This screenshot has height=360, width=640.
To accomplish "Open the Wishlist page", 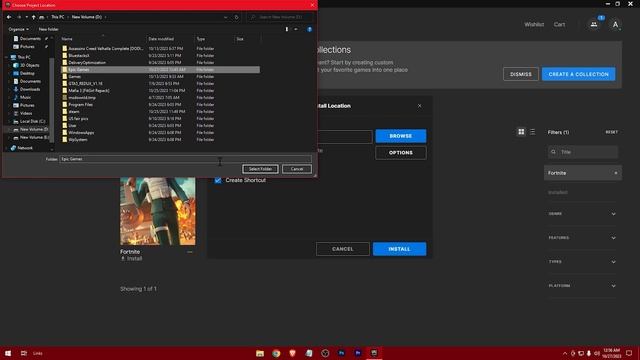I will click(x=534, y=24).
